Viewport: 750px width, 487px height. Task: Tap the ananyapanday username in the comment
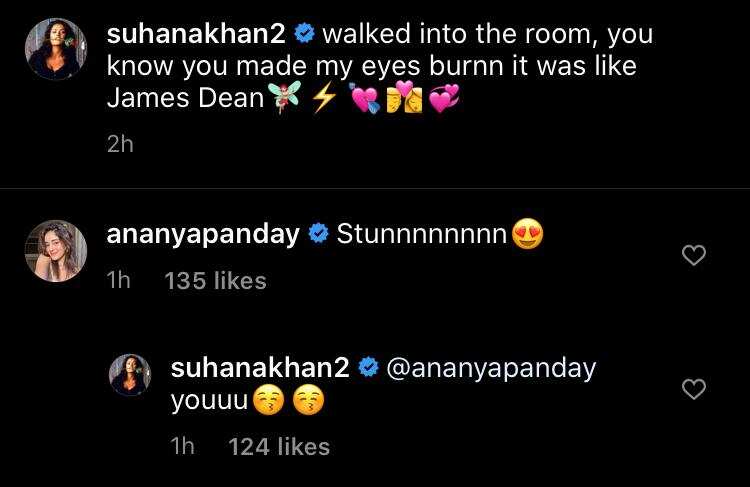[203, 234]
